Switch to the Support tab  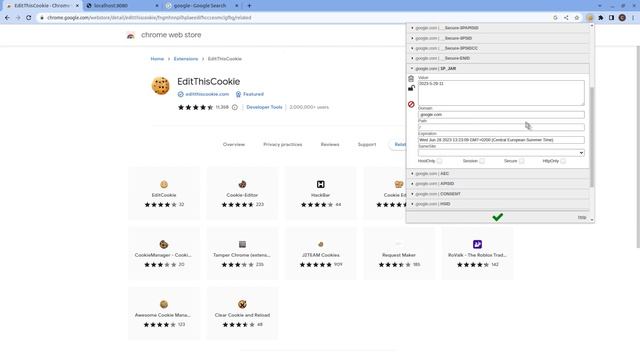tap(367, 144)
